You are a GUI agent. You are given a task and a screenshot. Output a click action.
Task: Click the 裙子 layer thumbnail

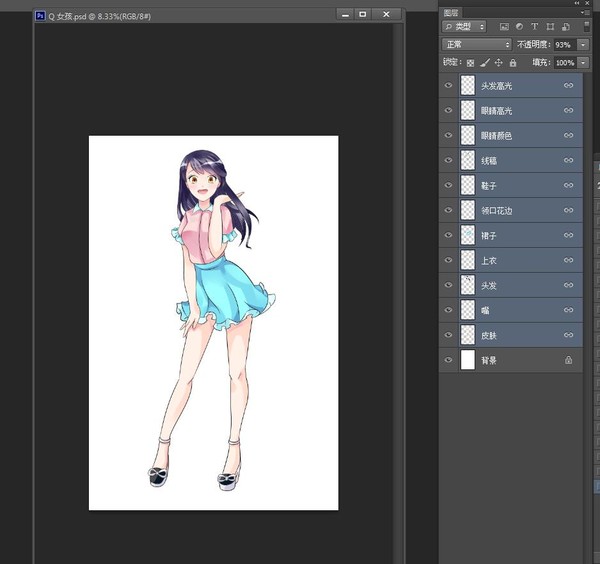[x=468, y=235]
